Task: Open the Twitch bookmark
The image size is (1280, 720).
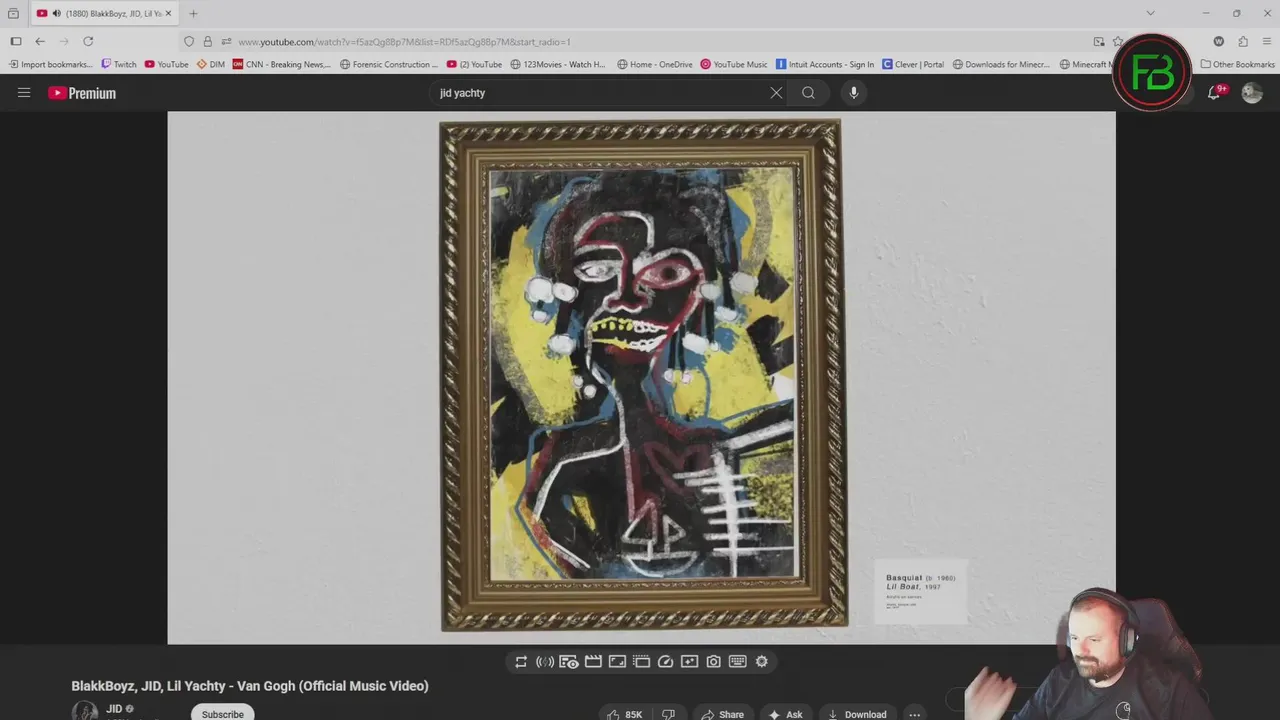Action: tap(119, 64)
